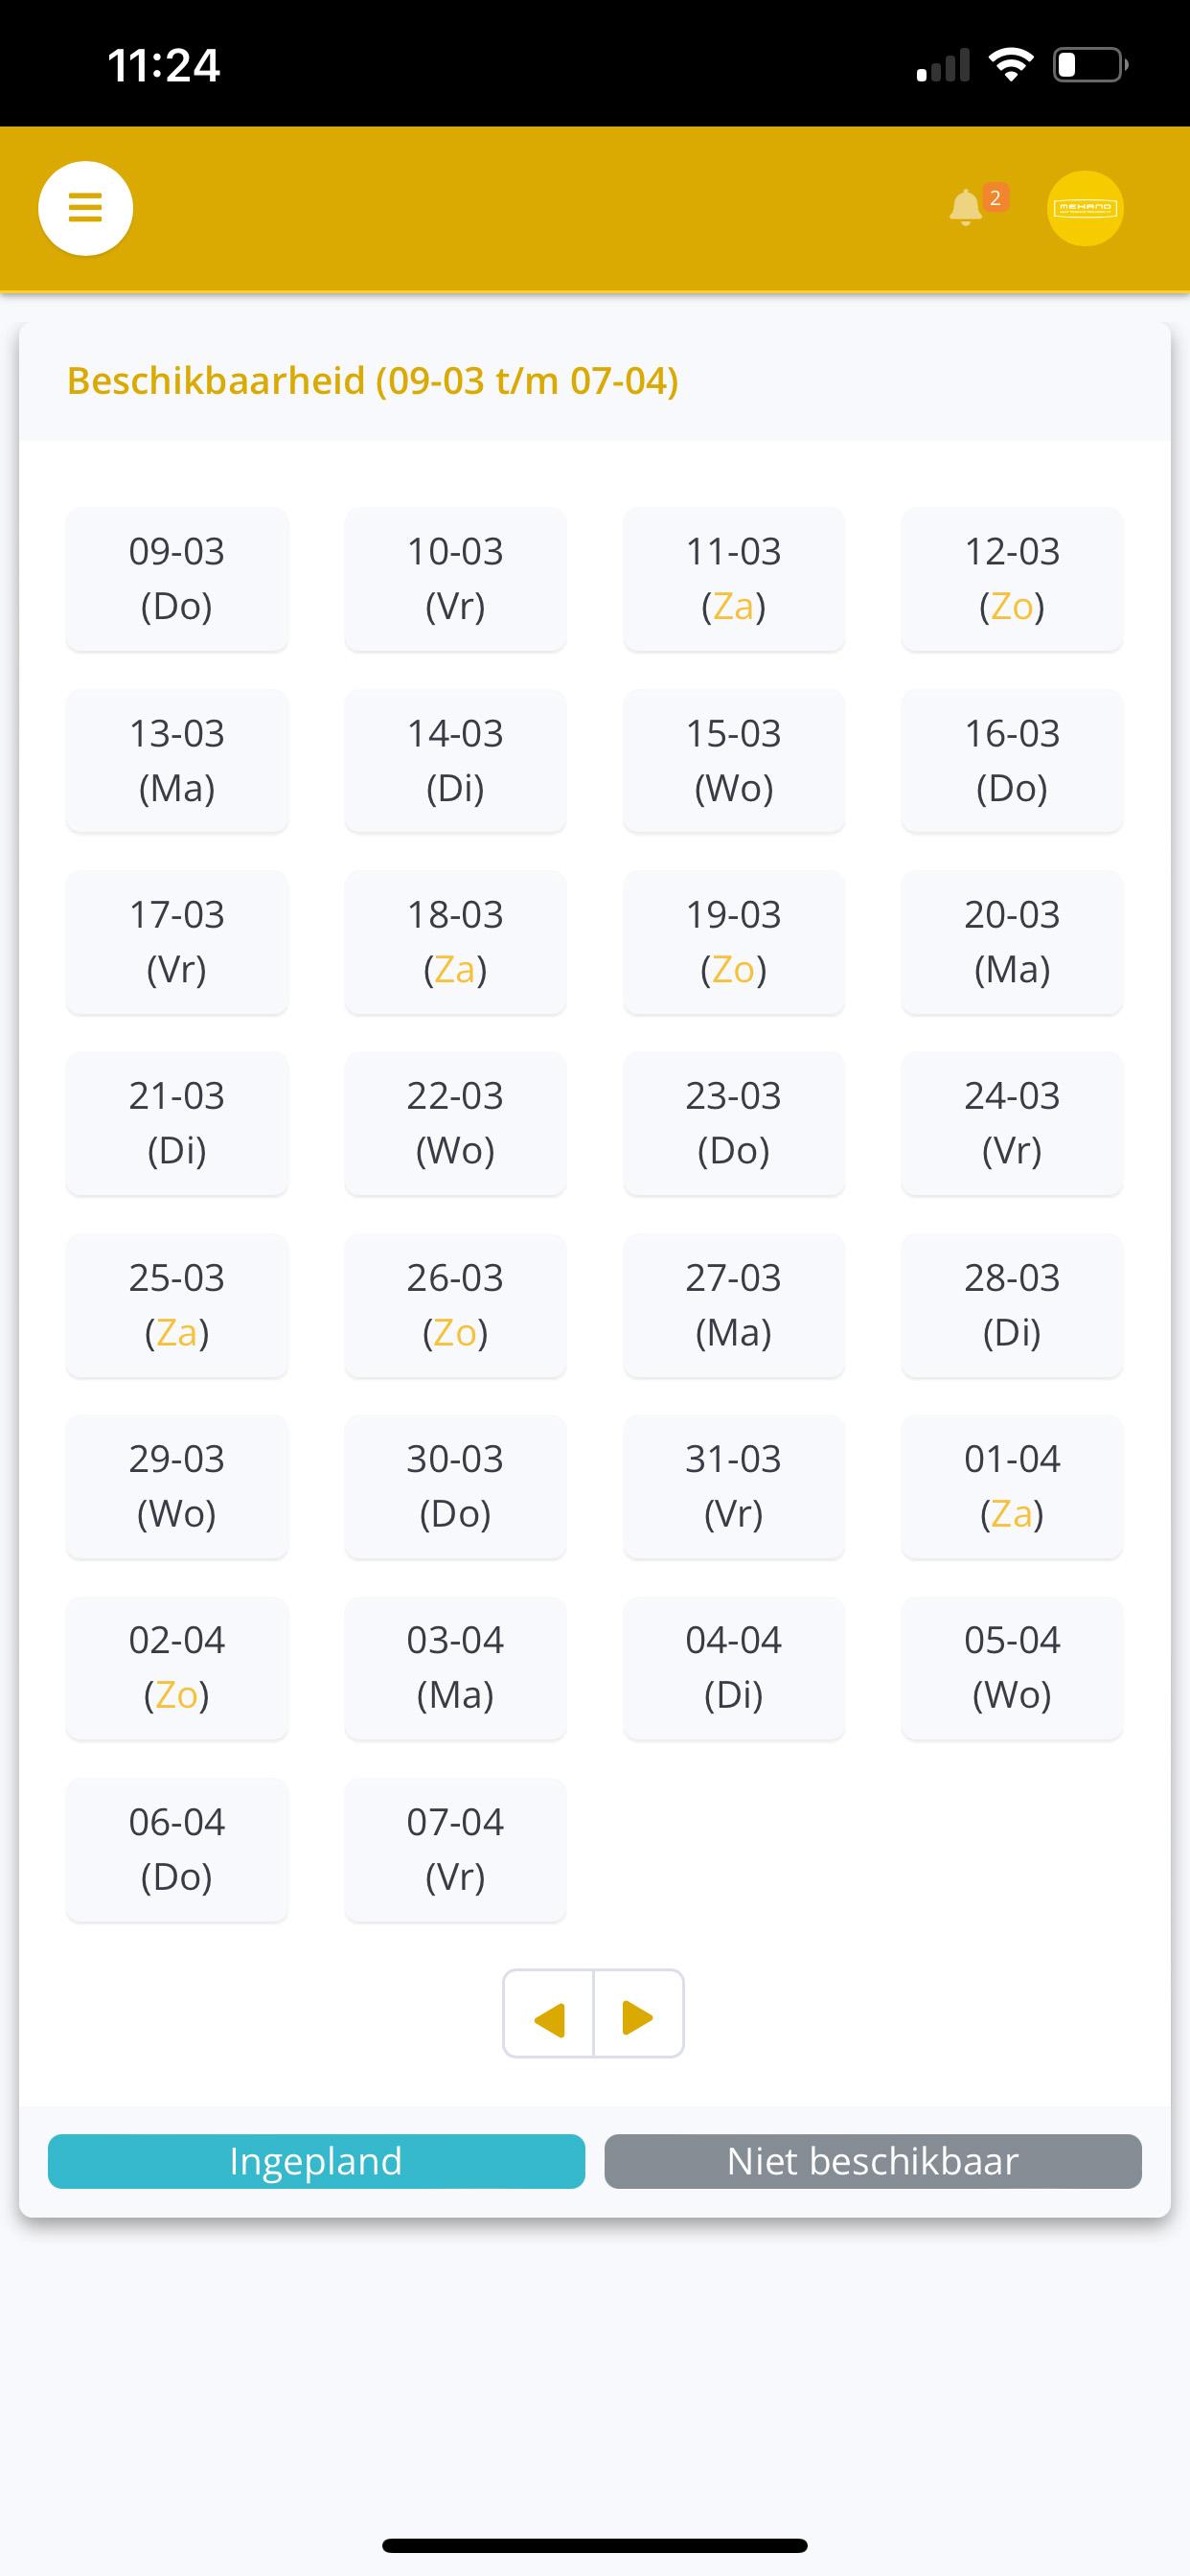Toggle availability for 16-03 (Do)
The width and height of the screenshot is (1190, 2576).
[x=1012, y=761]
